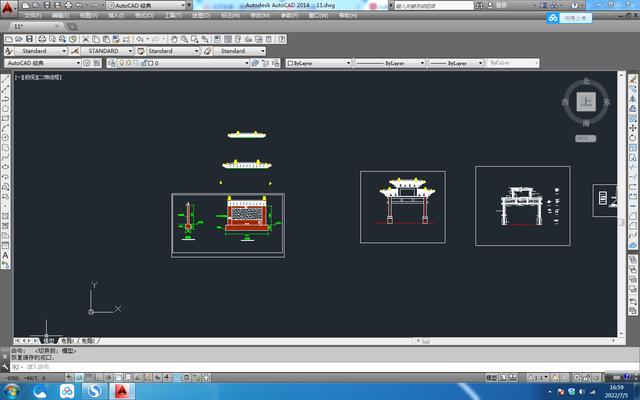
Task: Click the Circle draw tool
Action: (x=6, y=137)
